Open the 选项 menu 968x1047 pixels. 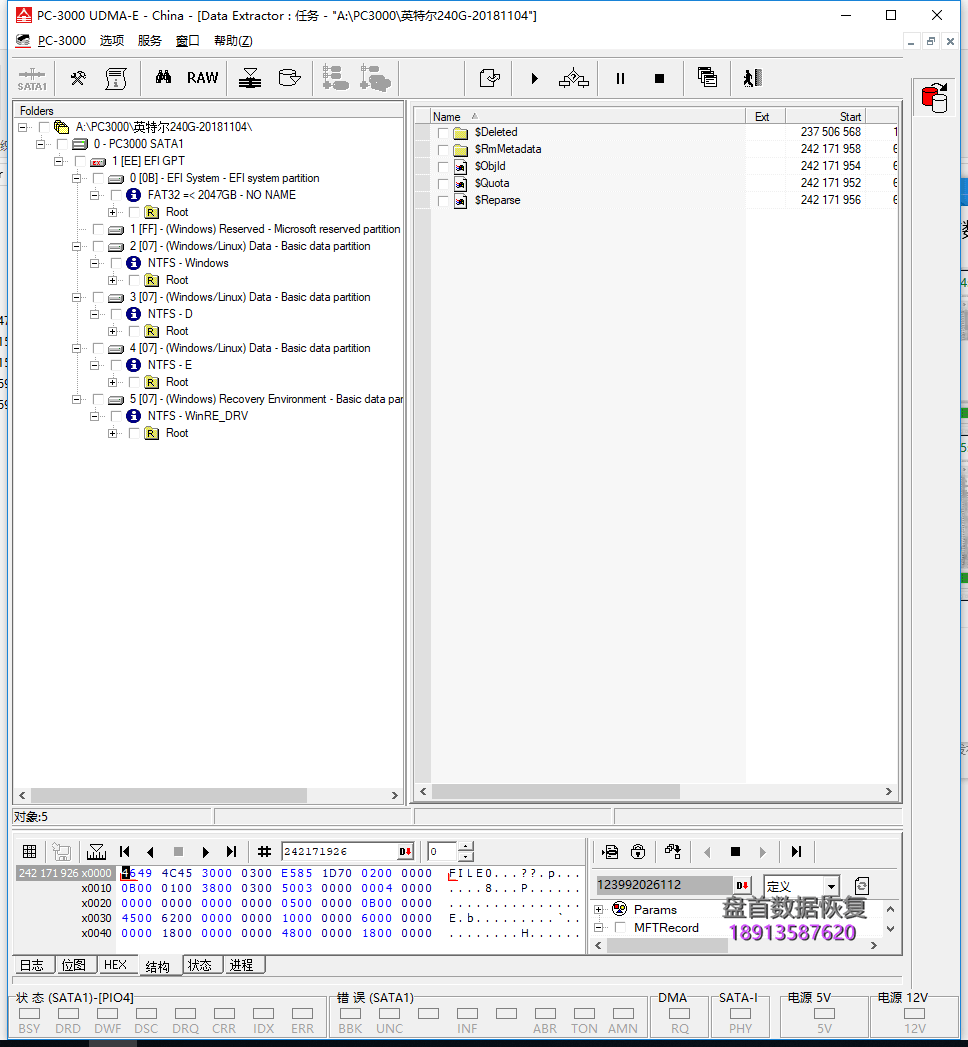point(111,41)
